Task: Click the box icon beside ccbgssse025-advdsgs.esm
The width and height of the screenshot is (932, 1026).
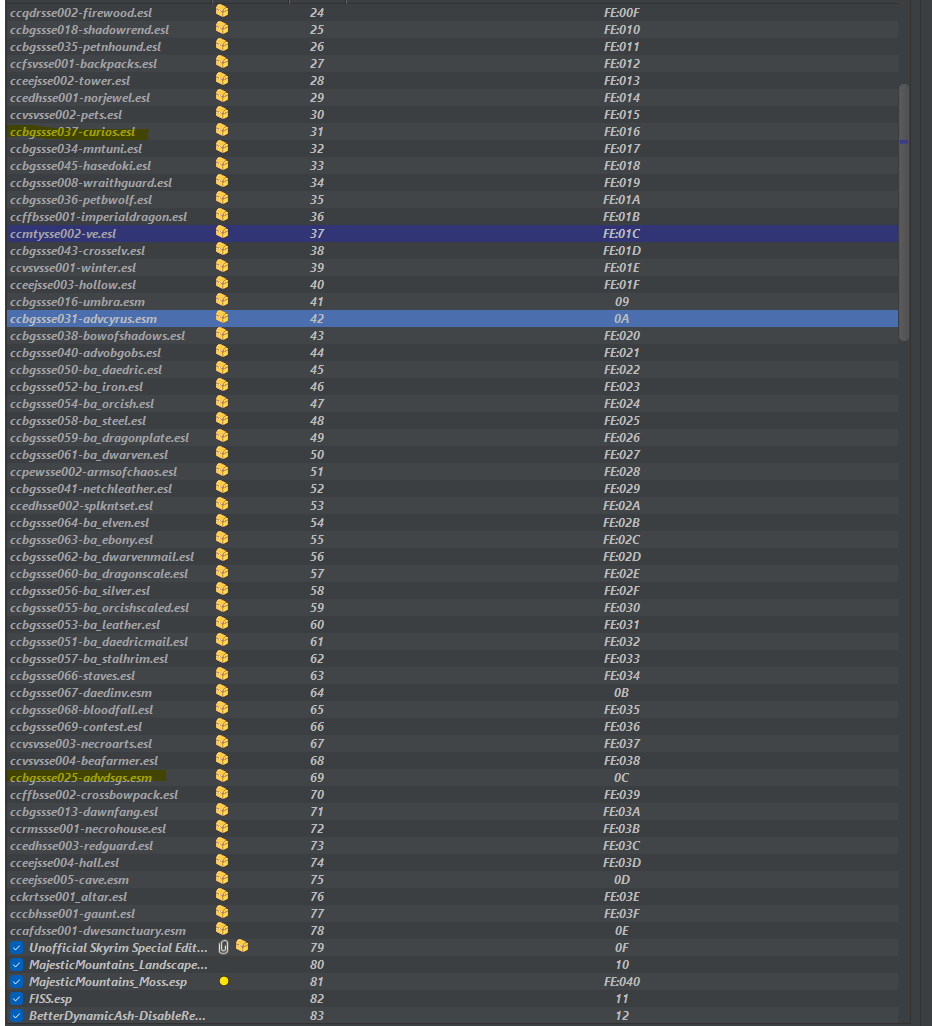Action: [x=222, y=777]
